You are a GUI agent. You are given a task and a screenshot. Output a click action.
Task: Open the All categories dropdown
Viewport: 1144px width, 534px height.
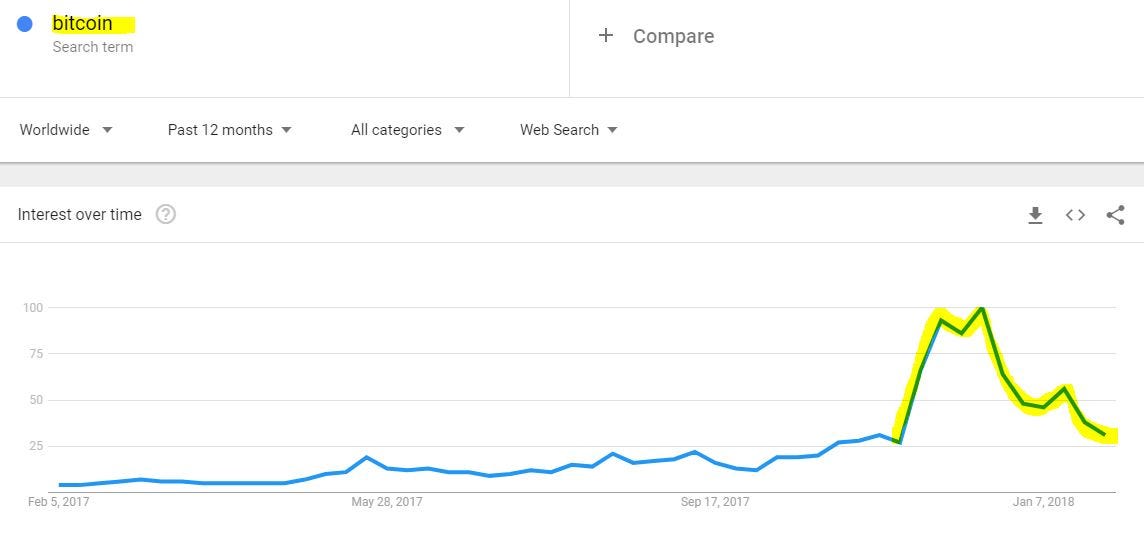[x=408, y=130]
